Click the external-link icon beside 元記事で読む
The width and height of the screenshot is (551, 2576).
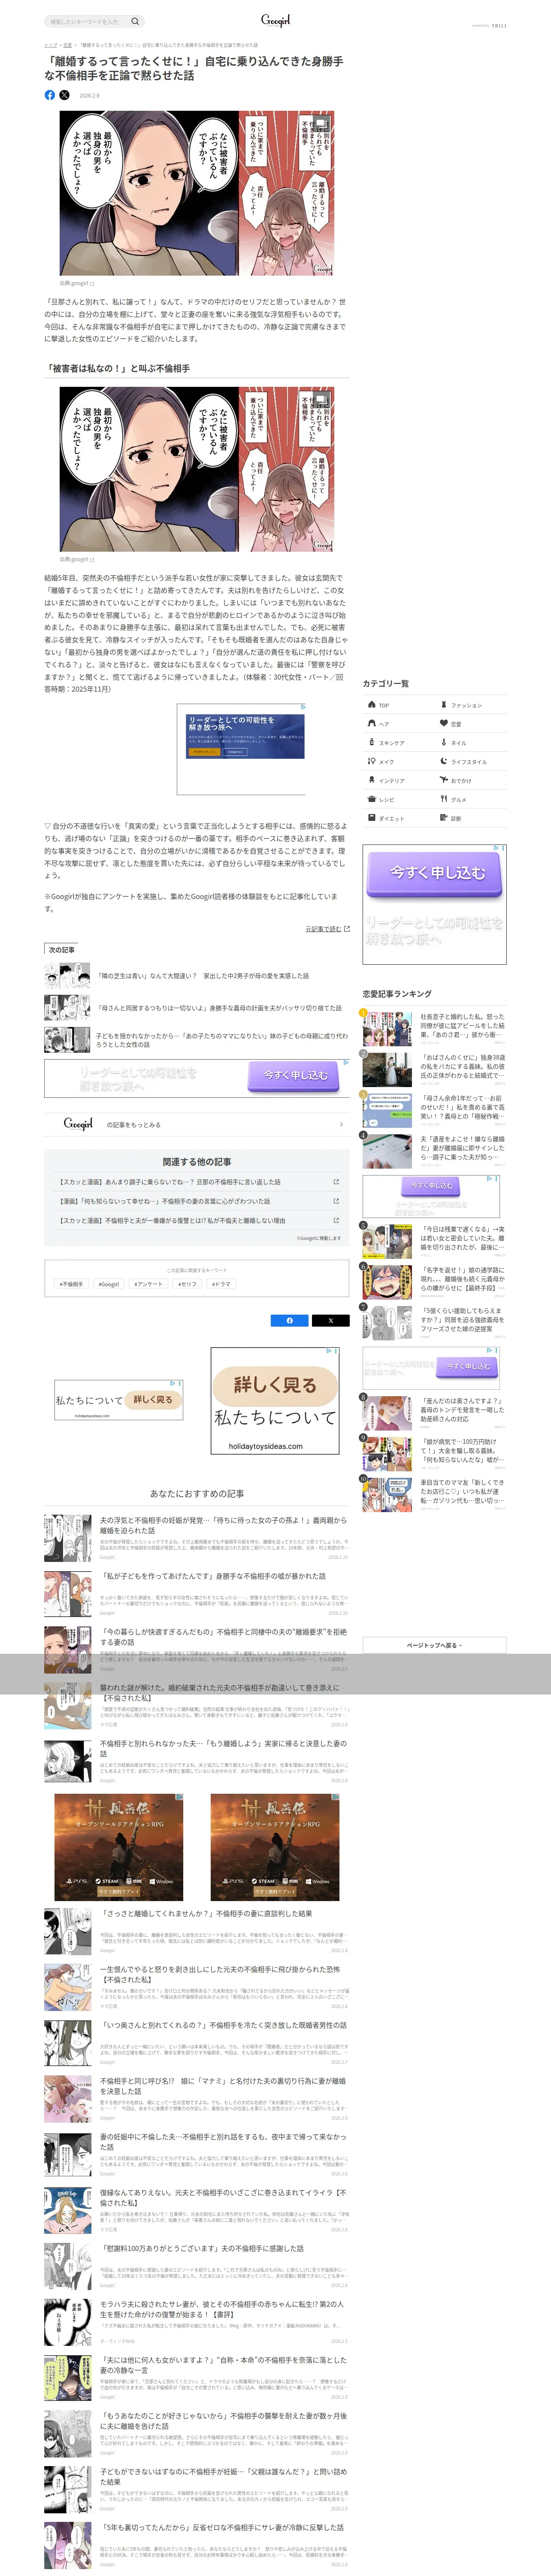347,929
